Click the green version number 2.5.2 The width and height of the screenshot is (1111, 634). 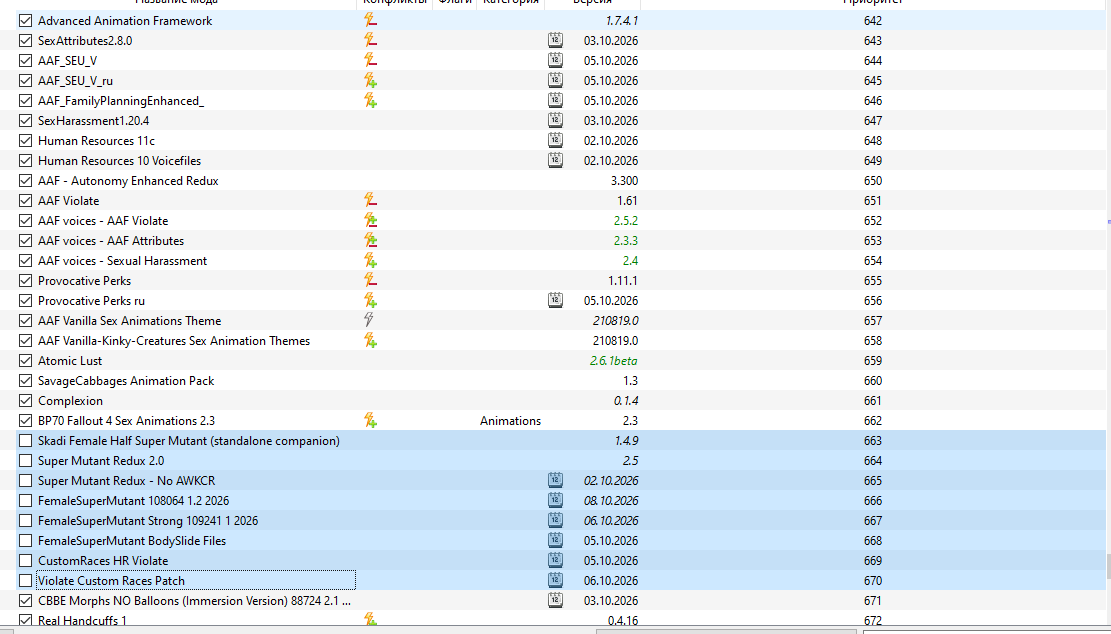click(626, 220)
